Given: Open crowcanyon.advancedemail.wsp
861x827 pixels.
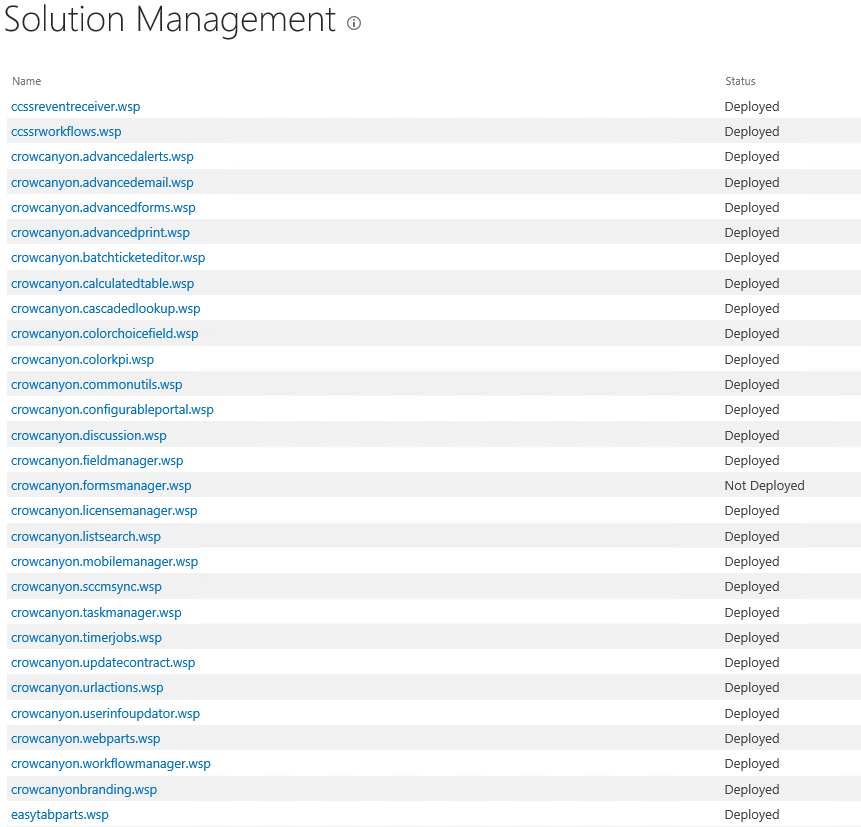Looking at the screenshot, I should (x=102, y=182).
